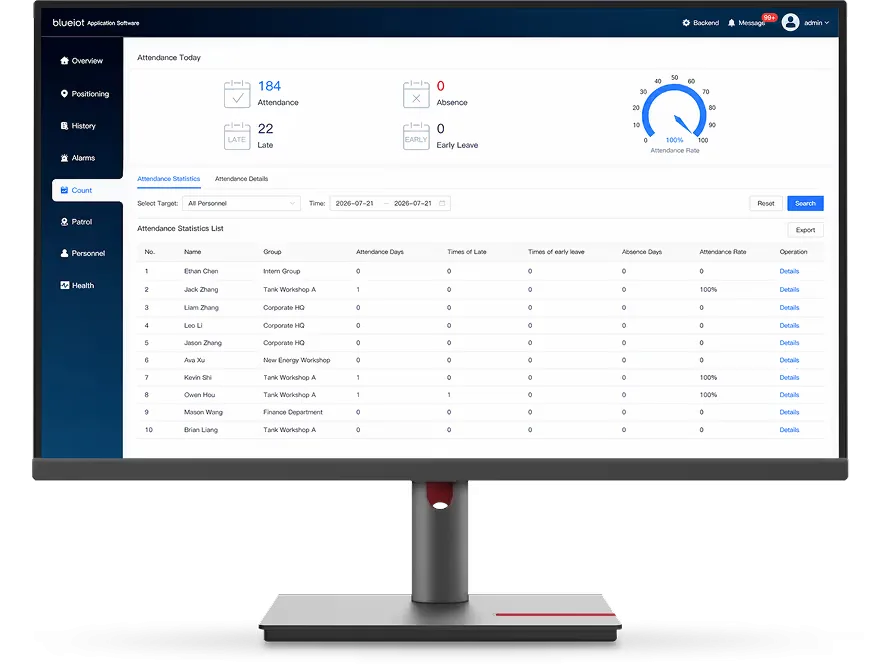Click the 184 attendance count
Screen dimensions: 880x668
click(269, 86)
